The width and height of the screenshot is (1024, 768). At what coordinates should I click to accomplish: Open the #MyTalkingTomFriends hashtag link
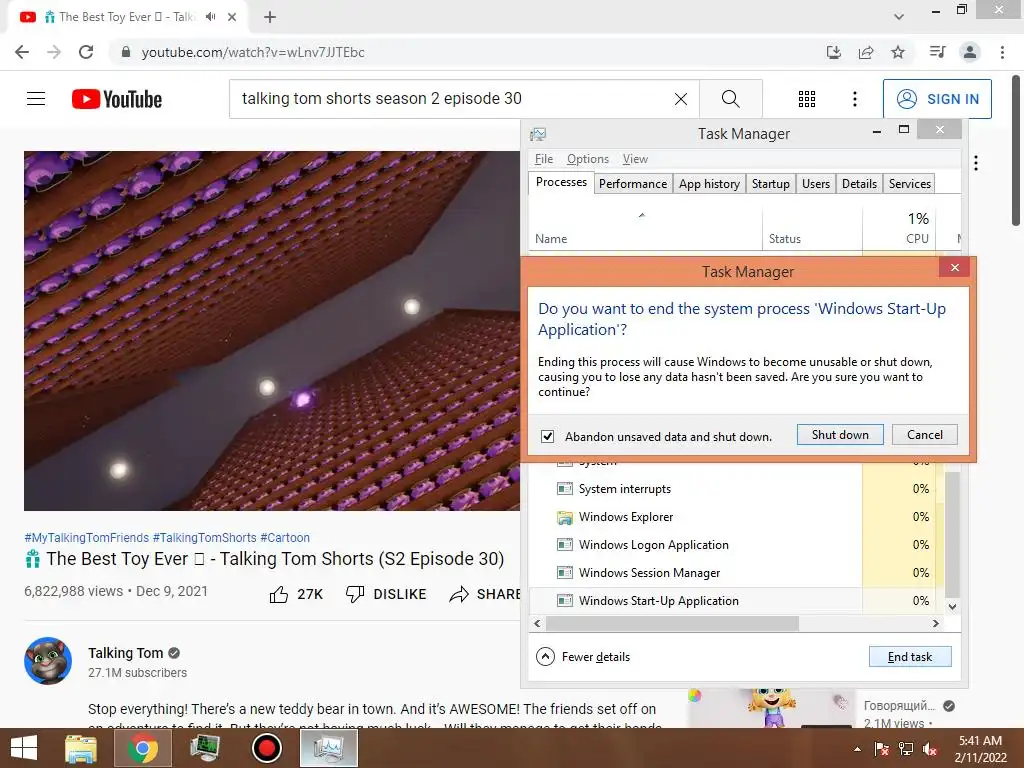pos(86,537)
